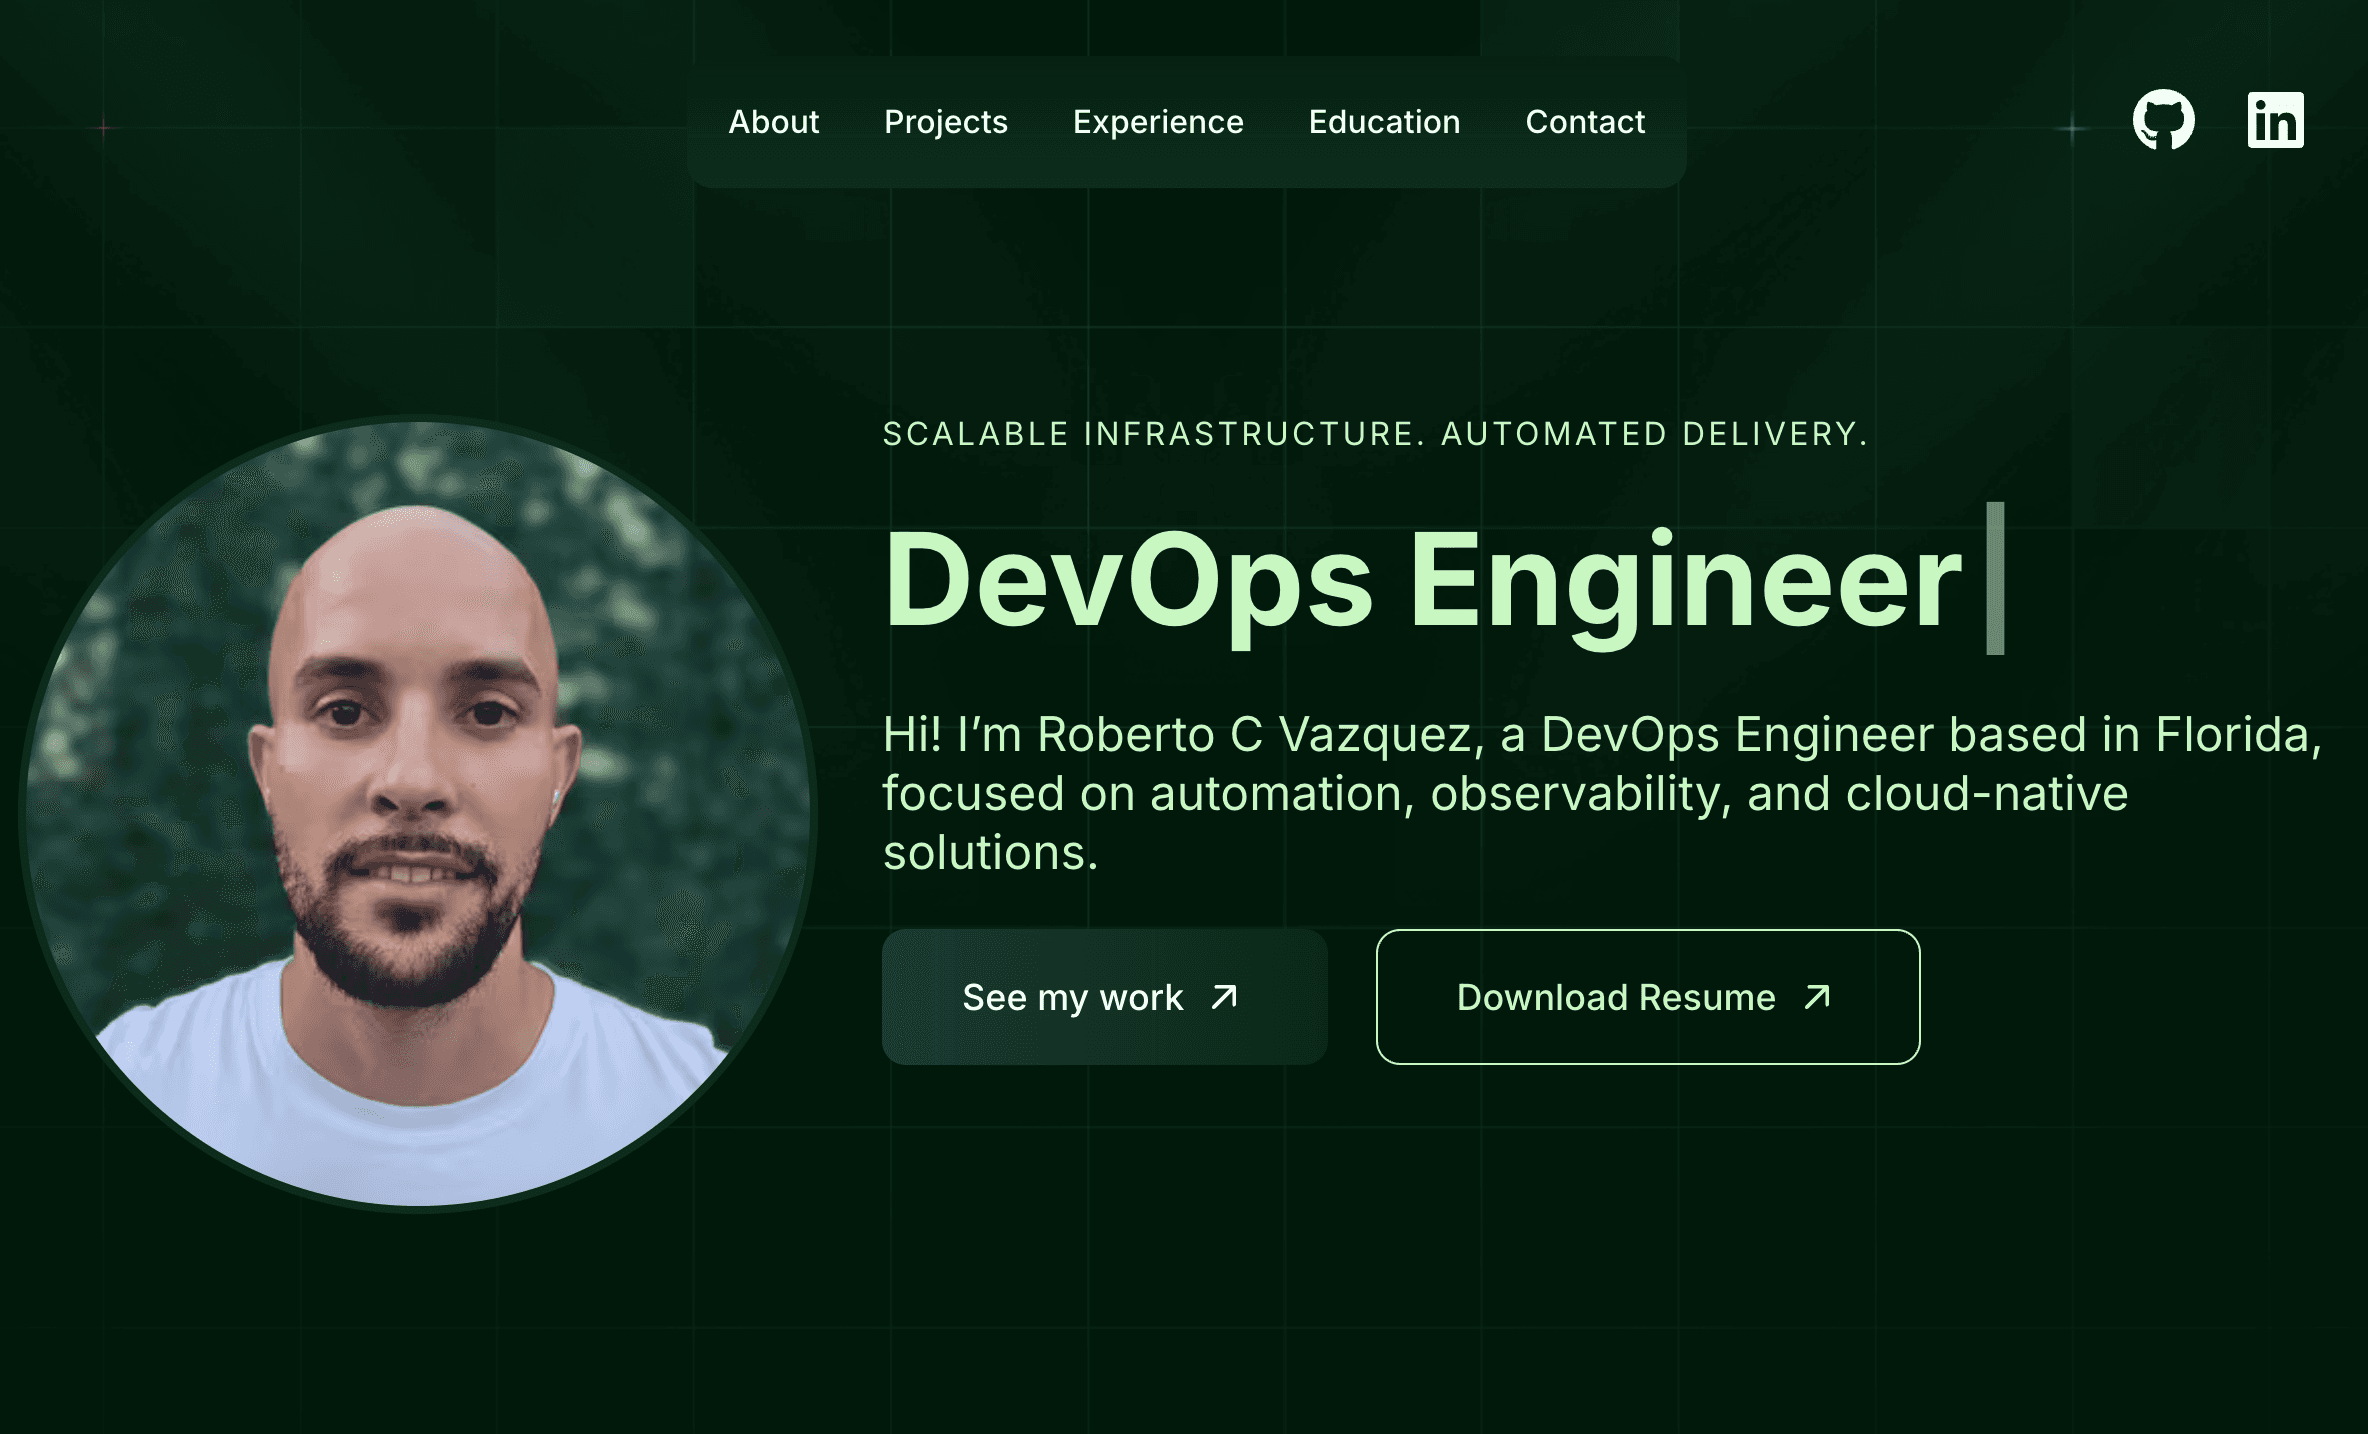The image size is (2368, 1434).
Task: Click the Scalable Infrastructure tagline
Action: tap(1374, 434)
